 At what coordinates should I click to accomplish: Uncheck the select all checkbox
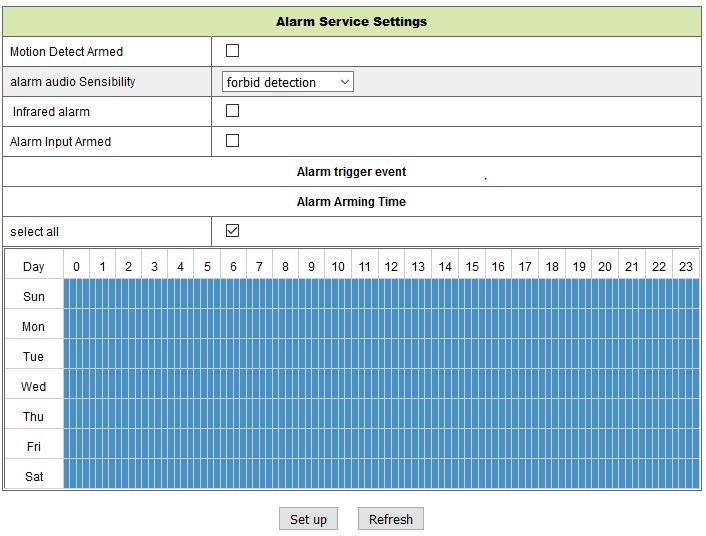(232, 231)
